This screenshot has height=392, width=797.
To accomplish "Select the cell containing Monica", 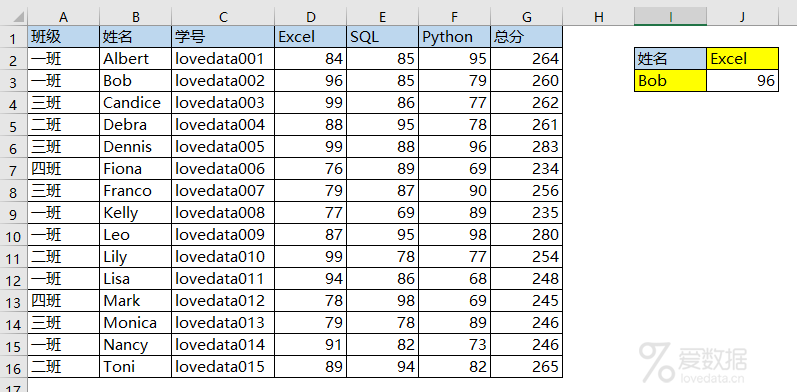I will click(x=136, y=323).
